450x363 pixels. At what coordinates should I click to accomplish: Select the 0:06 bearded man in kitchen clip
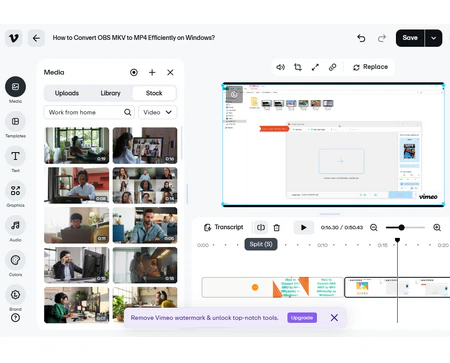[x=145, y=225]
